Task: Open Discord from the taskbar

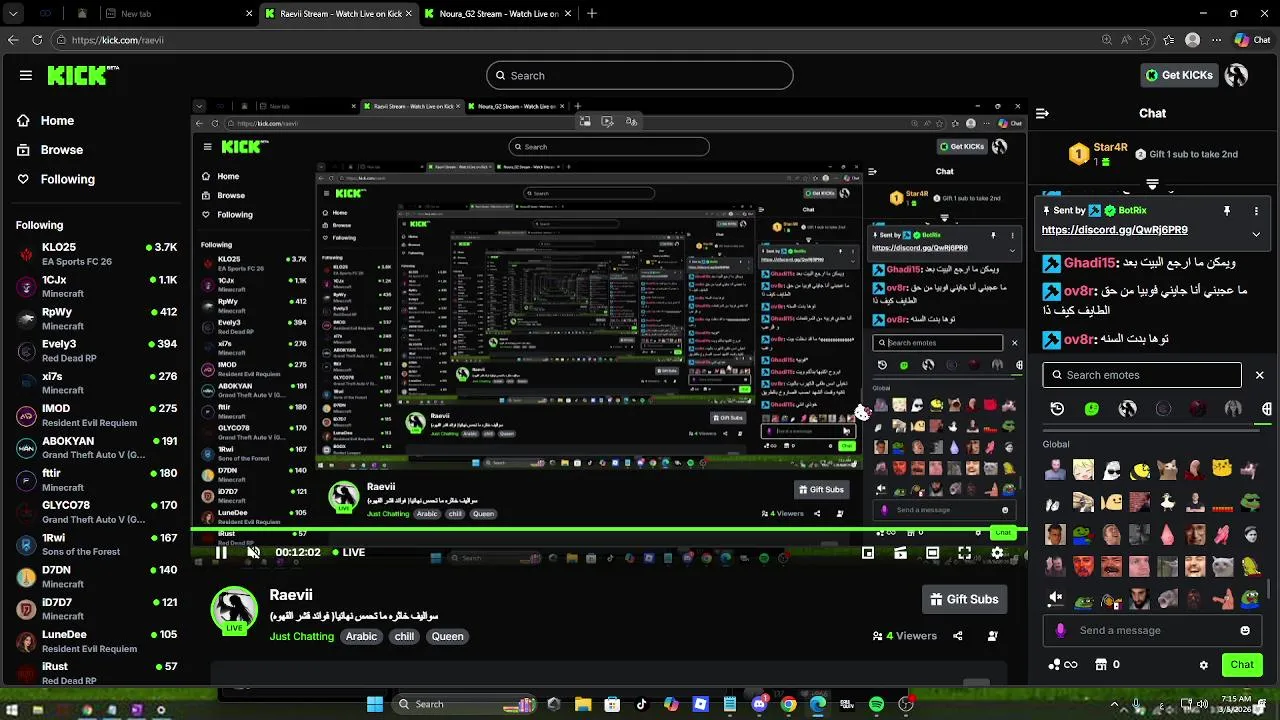Action: [759, 704]
